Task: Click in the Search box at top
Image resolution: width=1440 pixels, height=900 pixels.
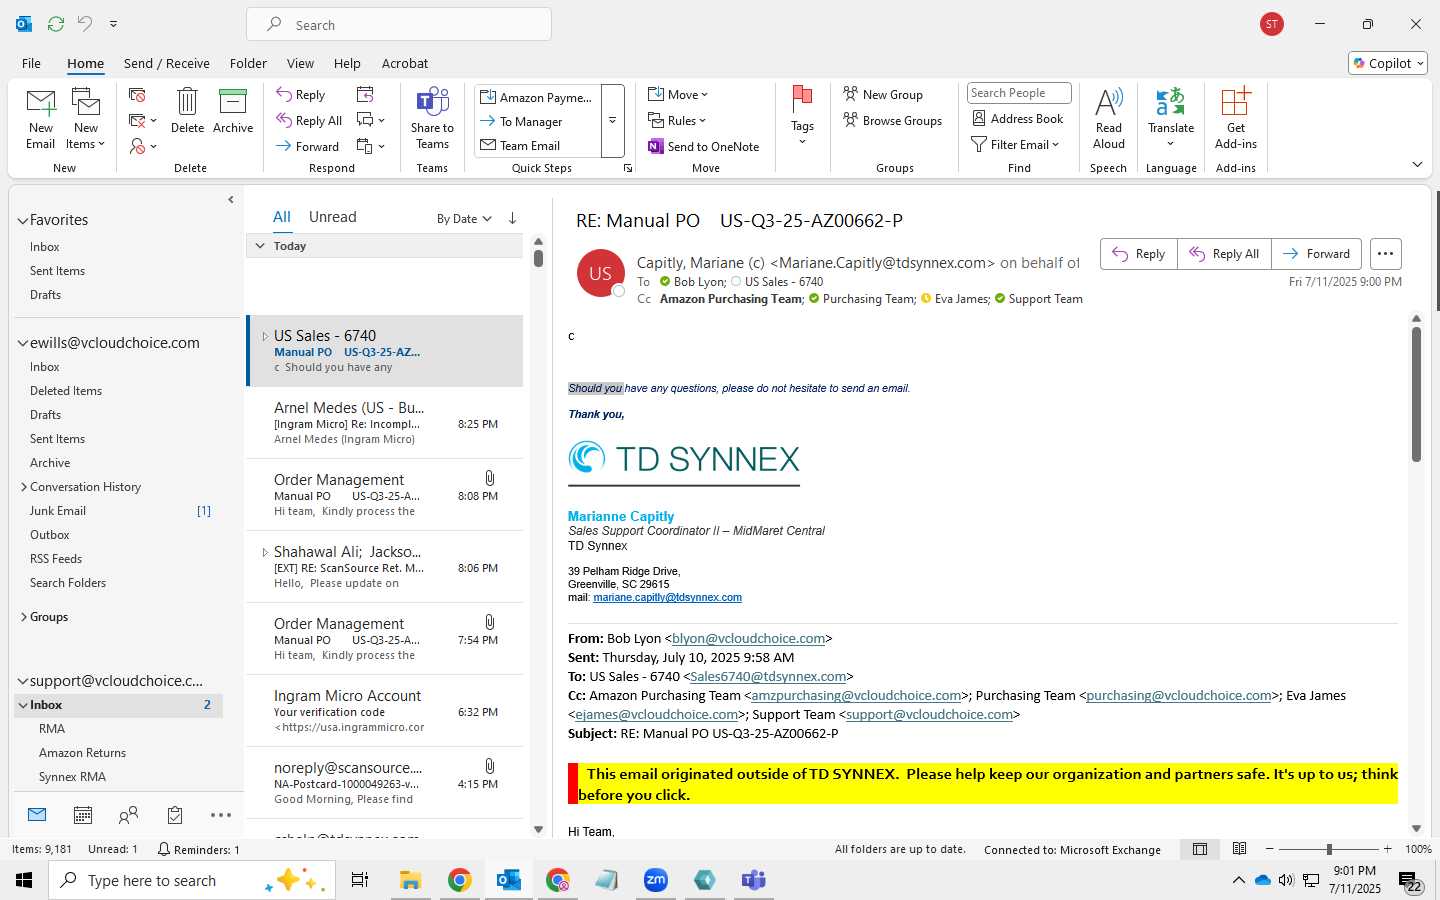Action: (x=399, y=25)
